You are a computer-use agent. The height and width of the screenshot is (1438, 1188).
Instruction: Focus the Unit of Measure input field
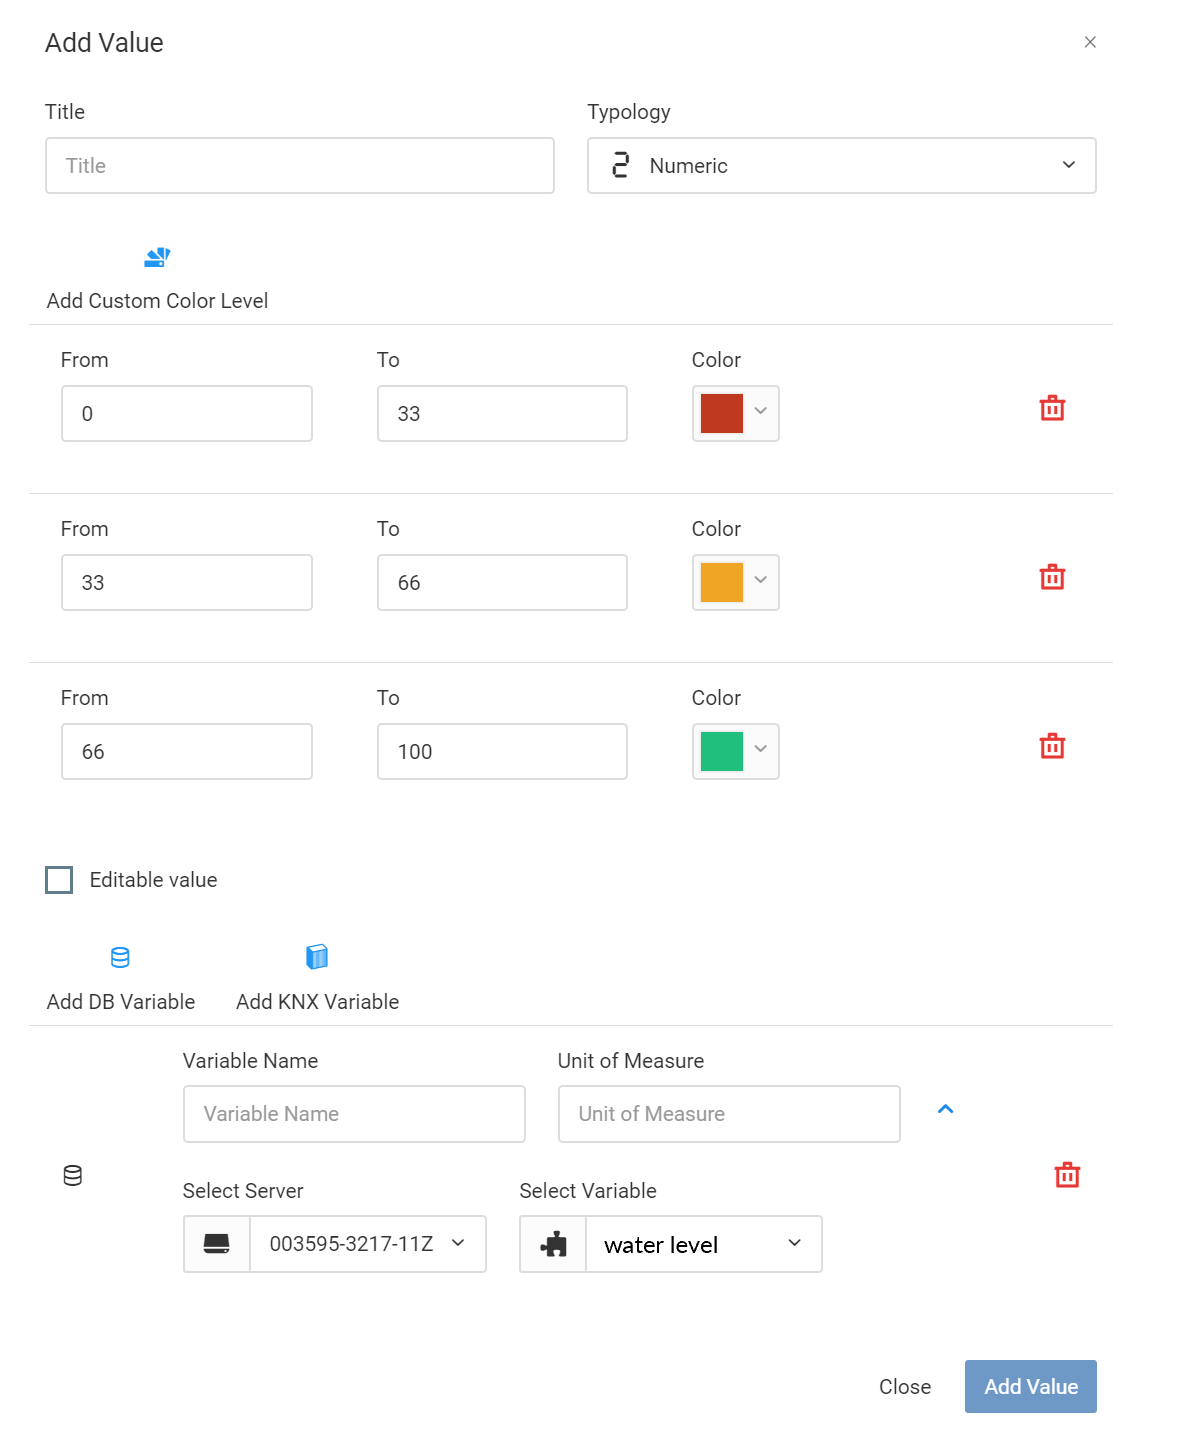(729, 1114)
